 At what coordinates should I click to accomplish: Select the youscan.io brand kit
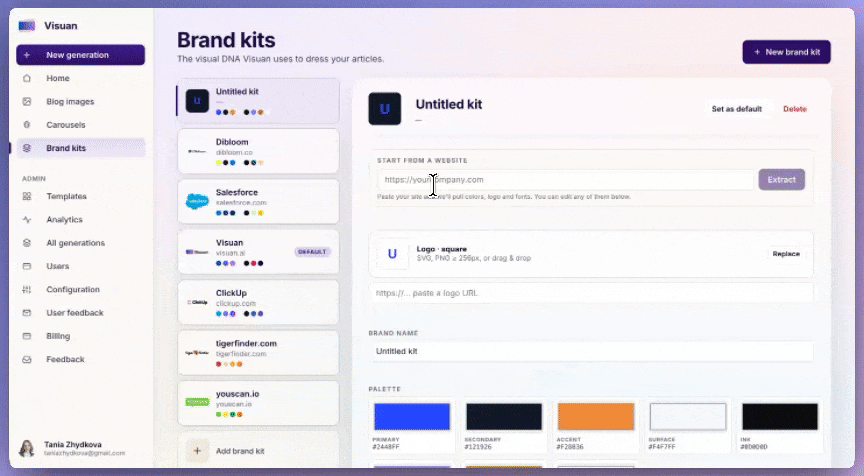pos(258,403)
